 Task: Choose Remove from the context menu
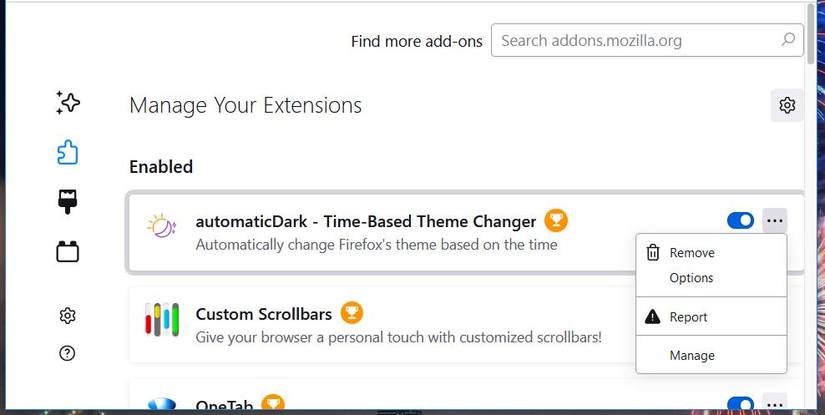click(691, 253)
